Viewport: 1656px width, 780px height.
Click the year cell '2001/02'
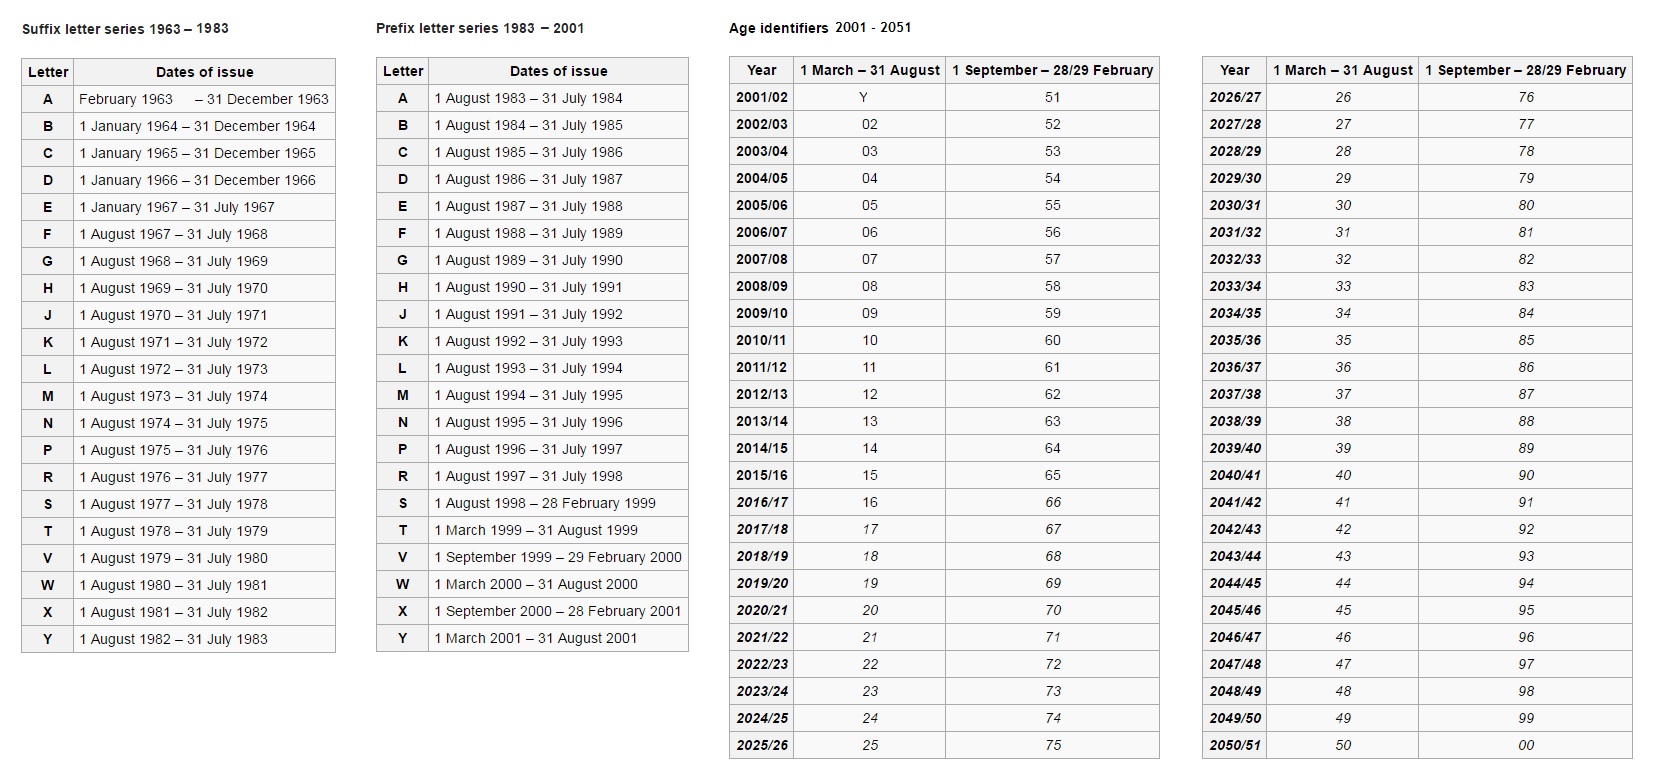(762, 97)
